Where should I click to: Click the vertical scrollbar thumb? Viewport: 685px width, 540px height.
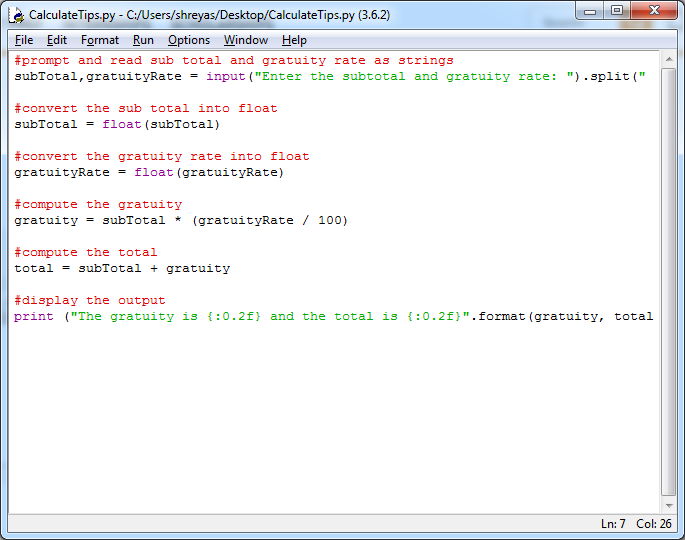click(x=669, y=282)
